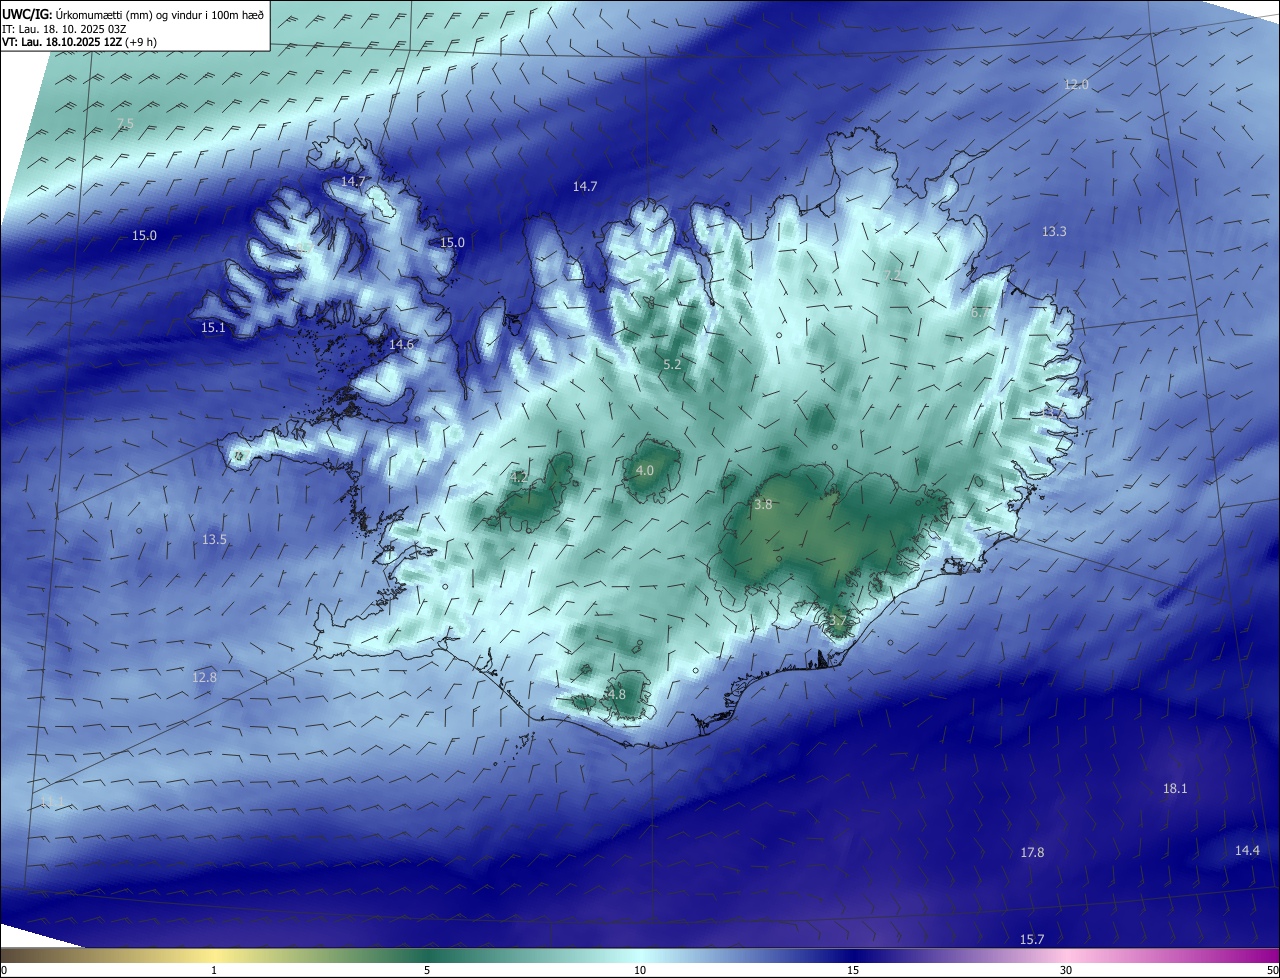Viewport: 1280px width, 978px height.
Task: Click the 18.1 value label
Action: click(1175, 789)
